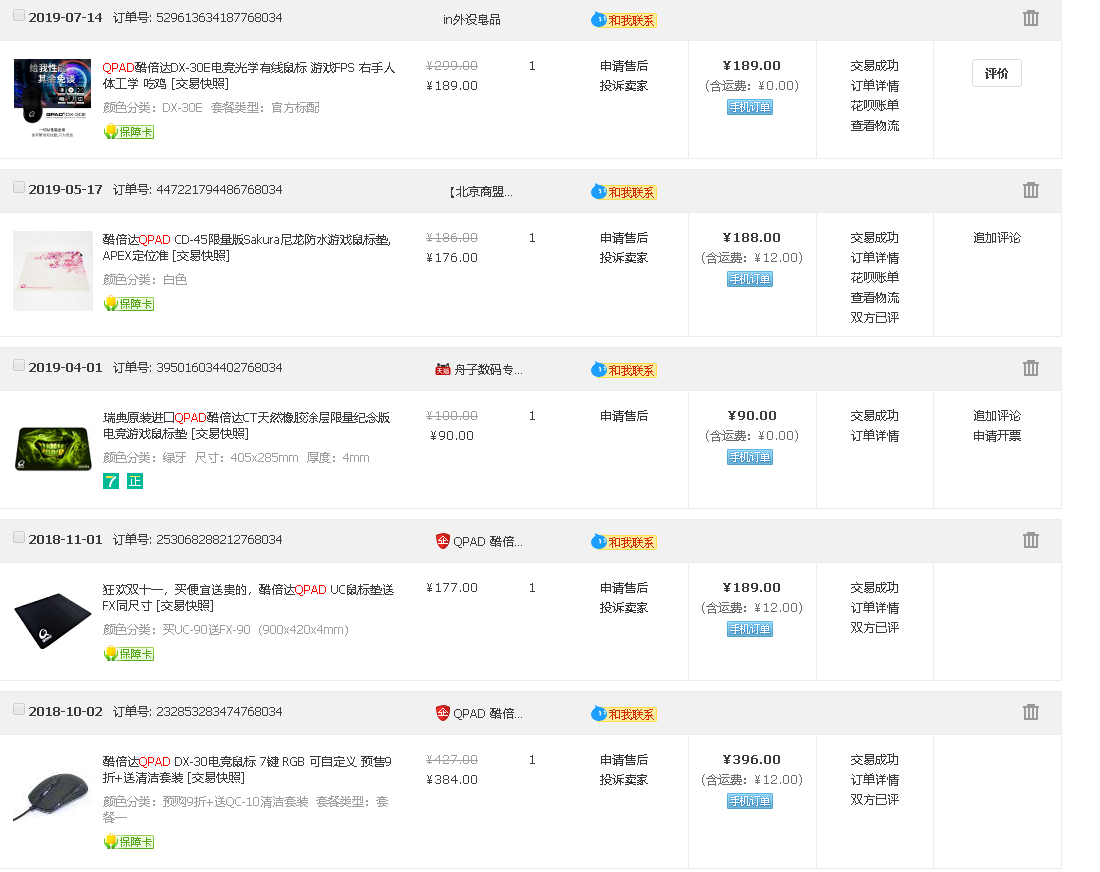Viewport: 1100px width, 872px height.
Task: Open 和我联系 chat for the 2019-05-17 order
Action: click(624, 192)
